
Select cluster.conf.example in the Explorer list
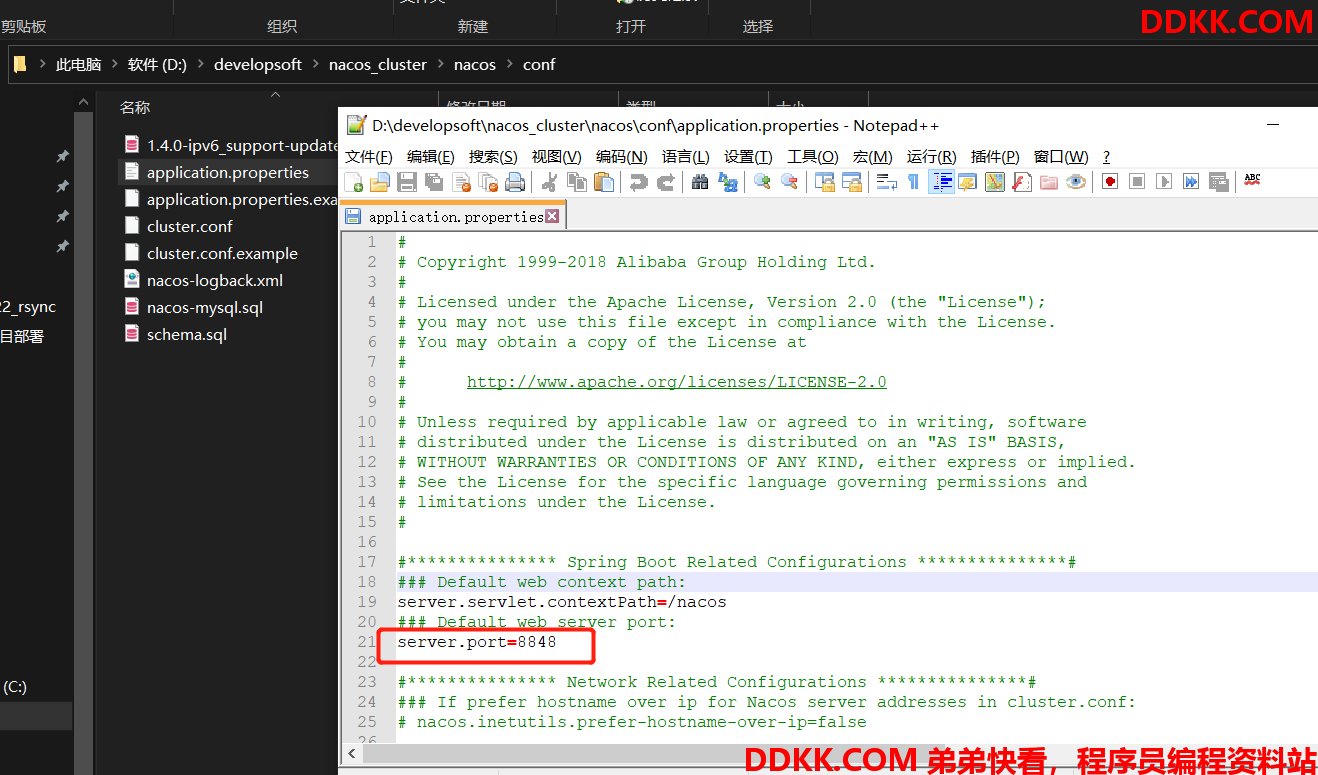[x=222, y=253]
